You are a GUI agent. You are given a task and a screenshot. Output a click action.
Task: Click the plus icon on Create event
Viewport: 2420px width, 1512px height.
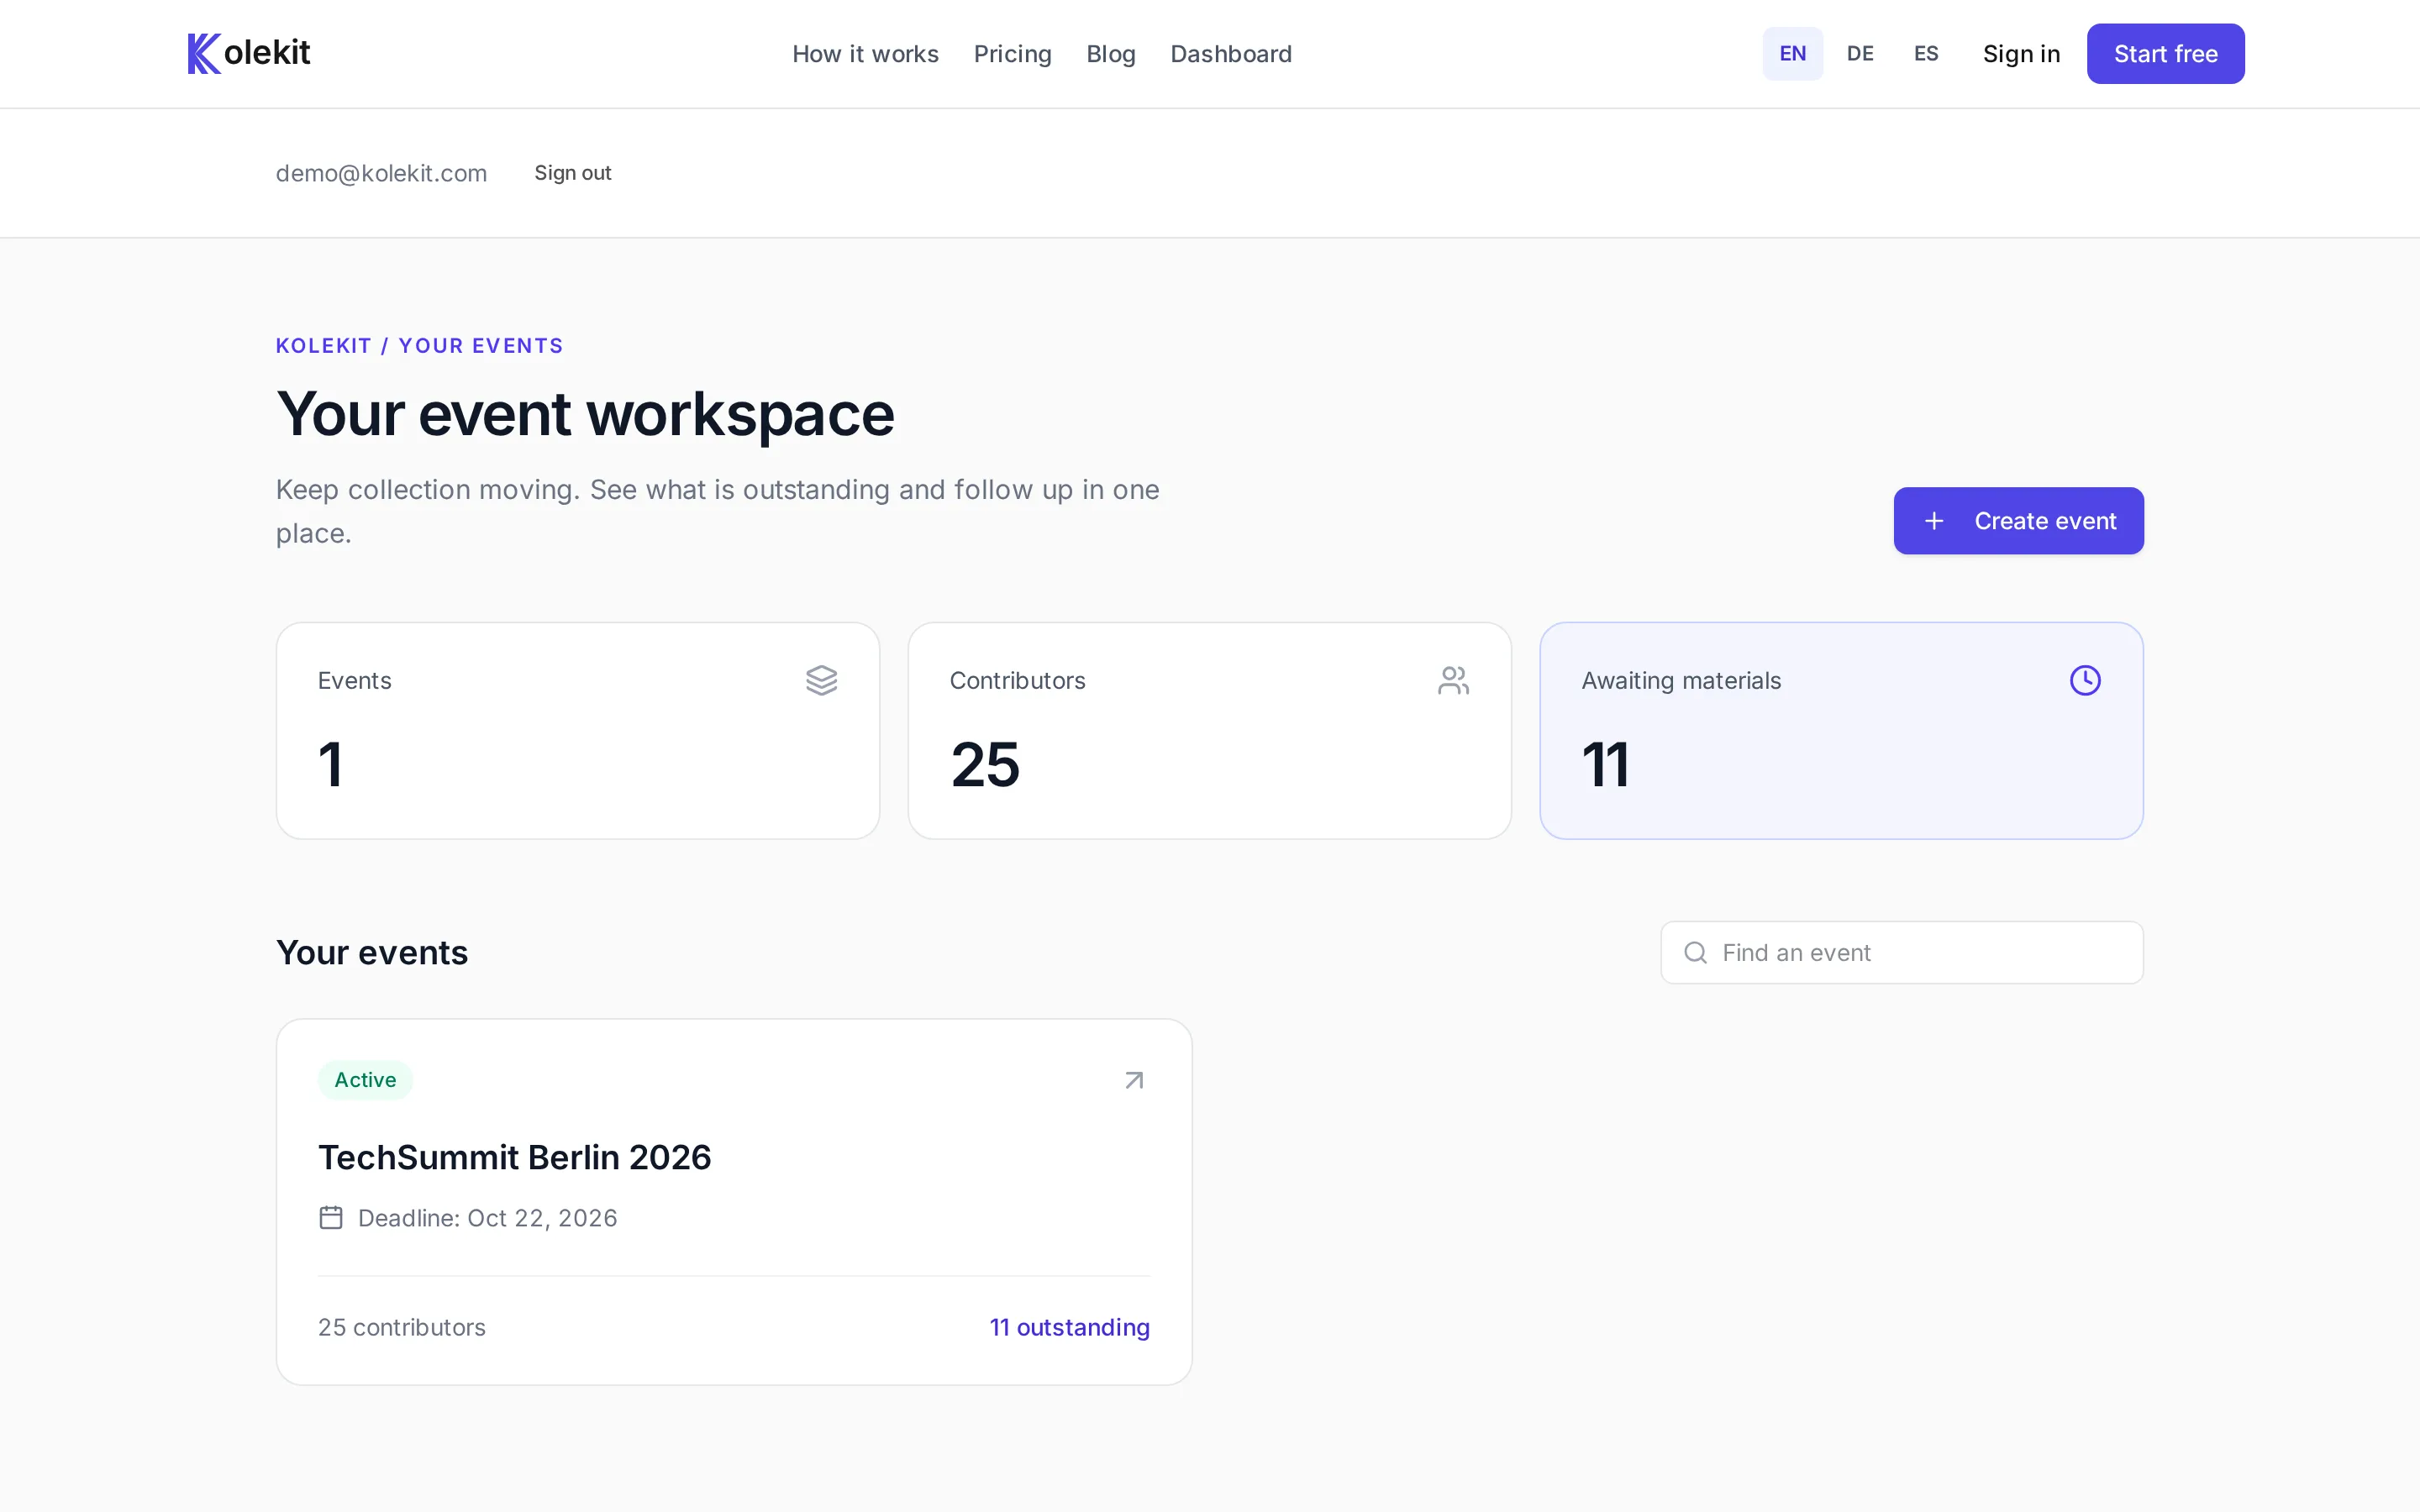(1934, 521)
